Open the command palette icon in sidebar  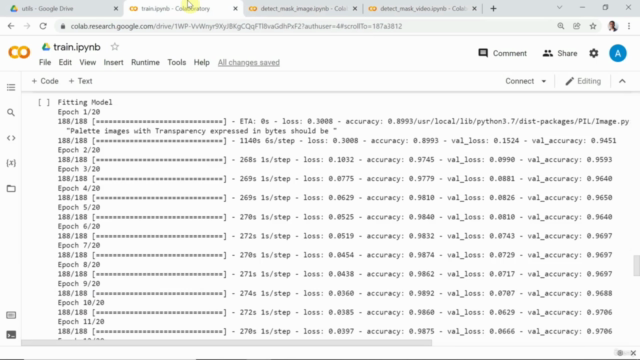click(x=11, y=315)
